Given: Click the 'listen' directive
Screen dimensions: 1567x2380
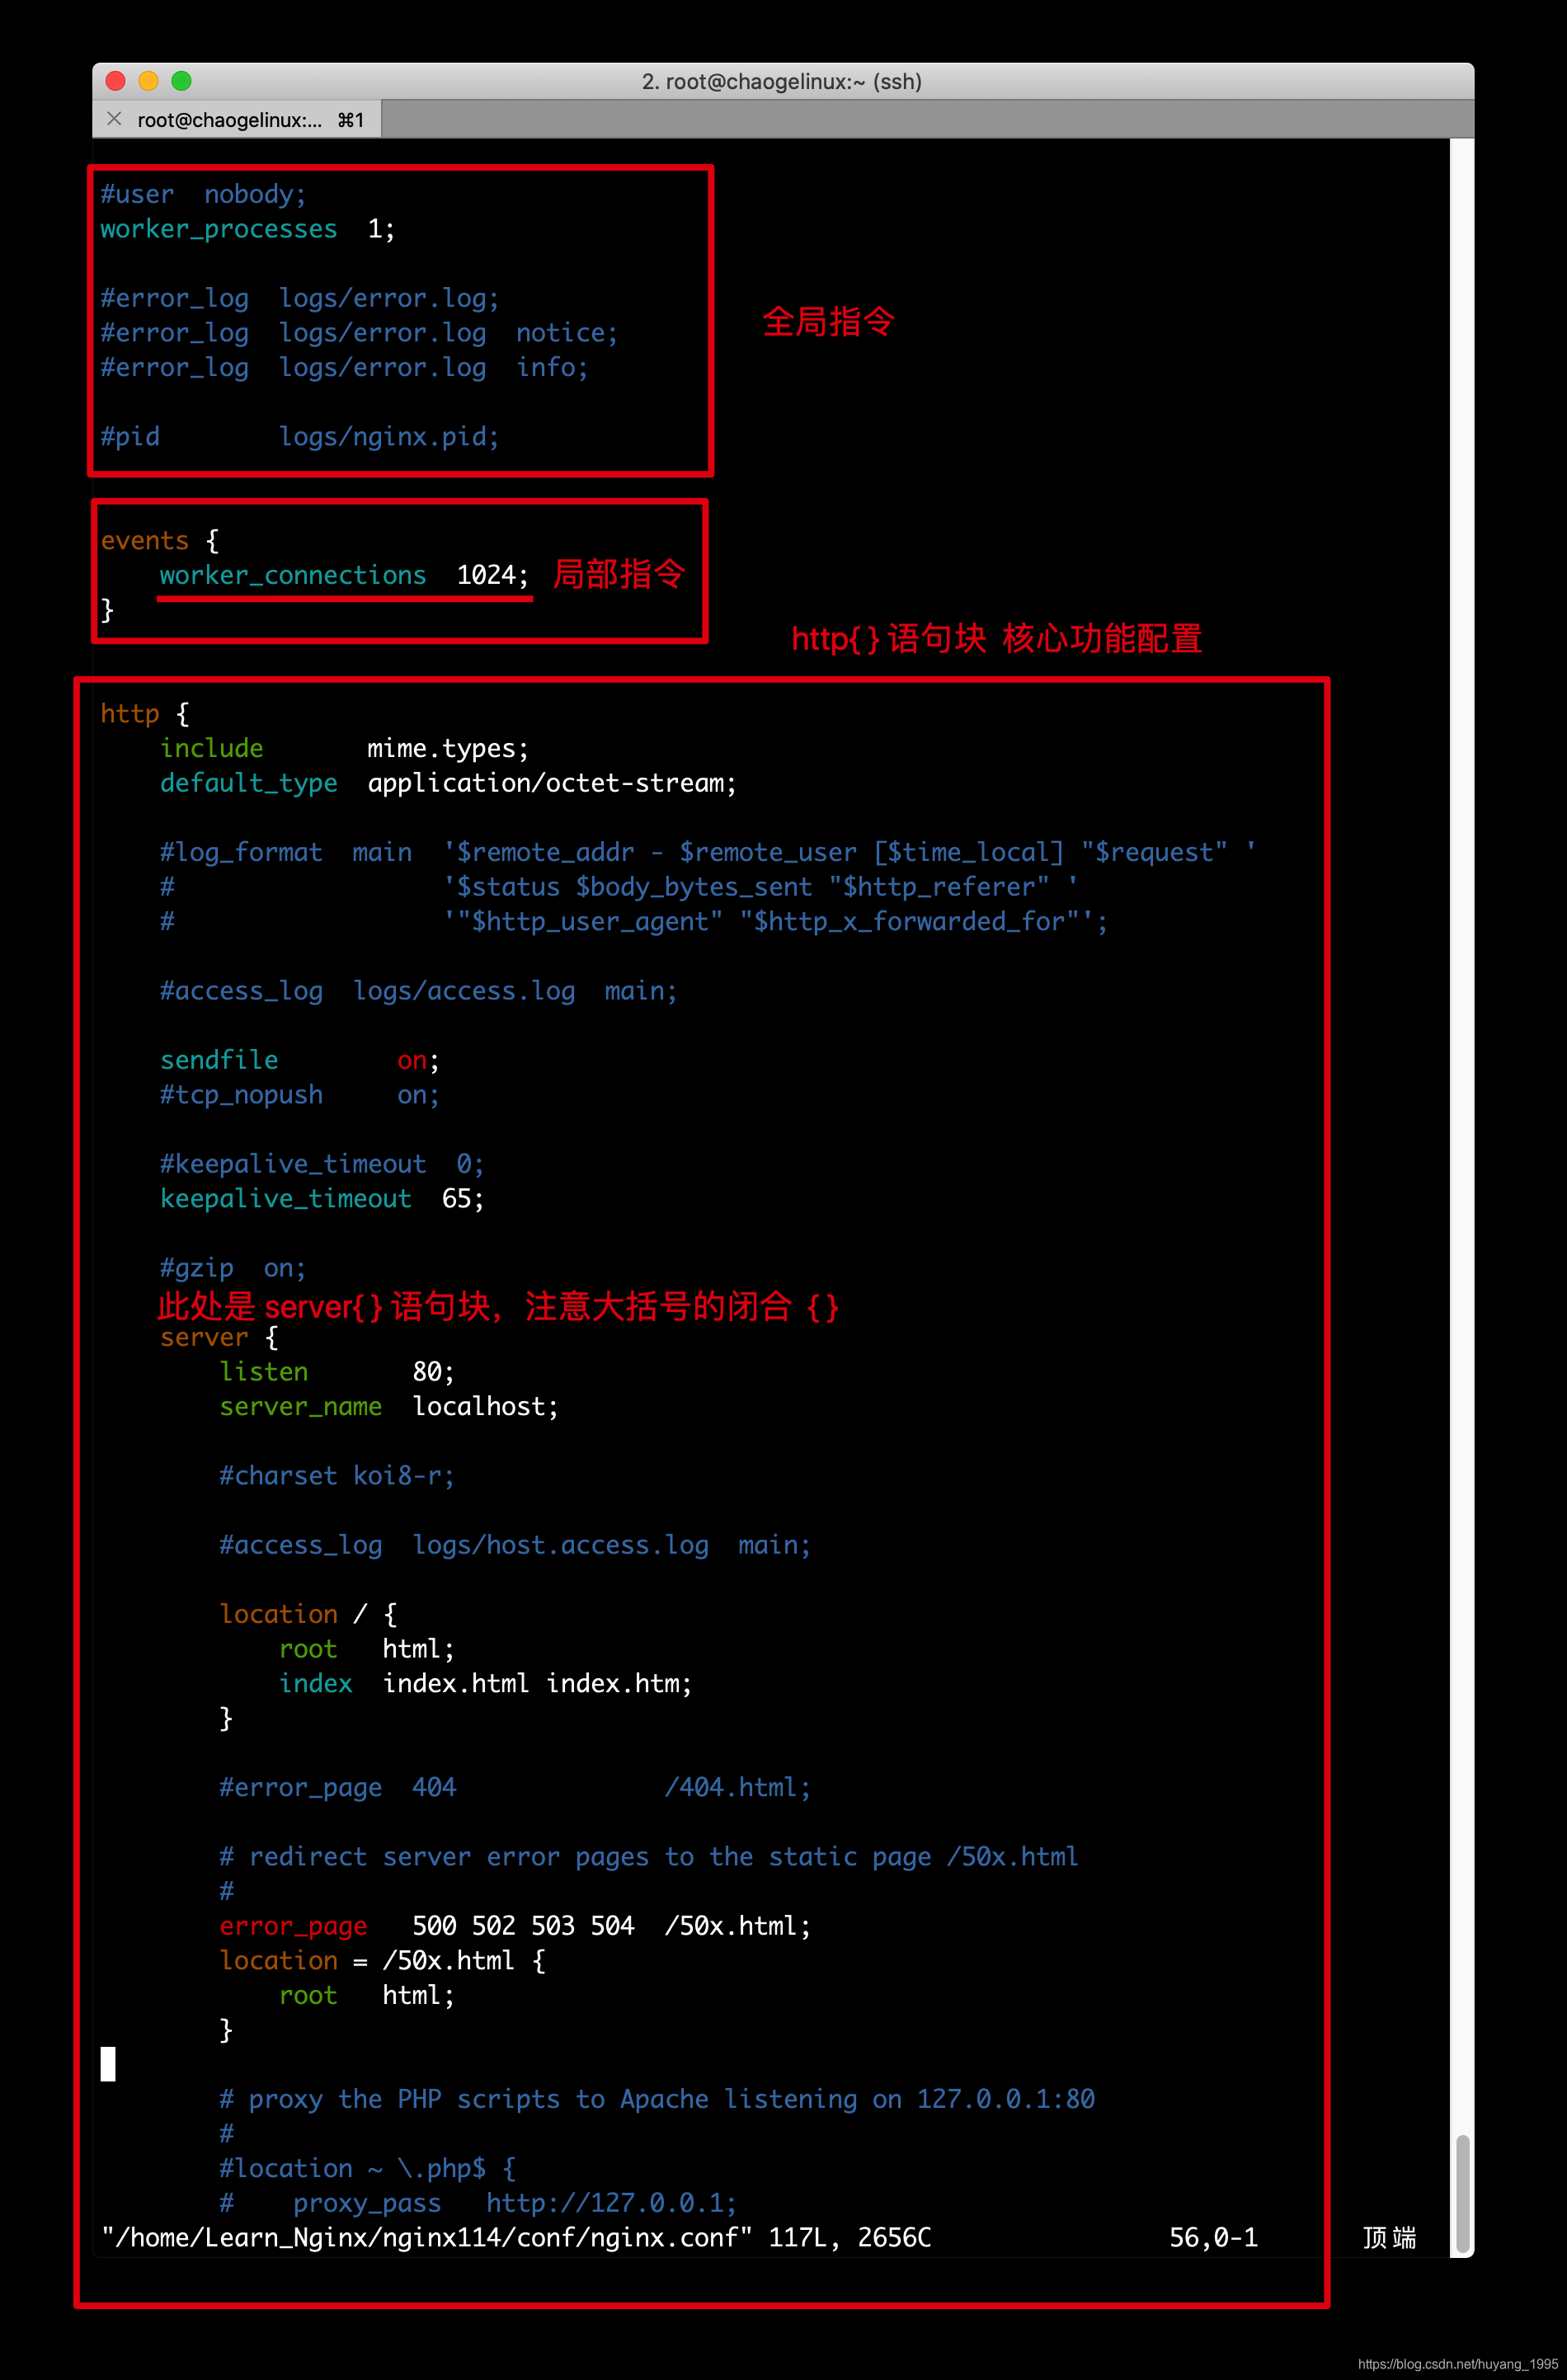Looking at the screenshot, I should point(264,1372).
